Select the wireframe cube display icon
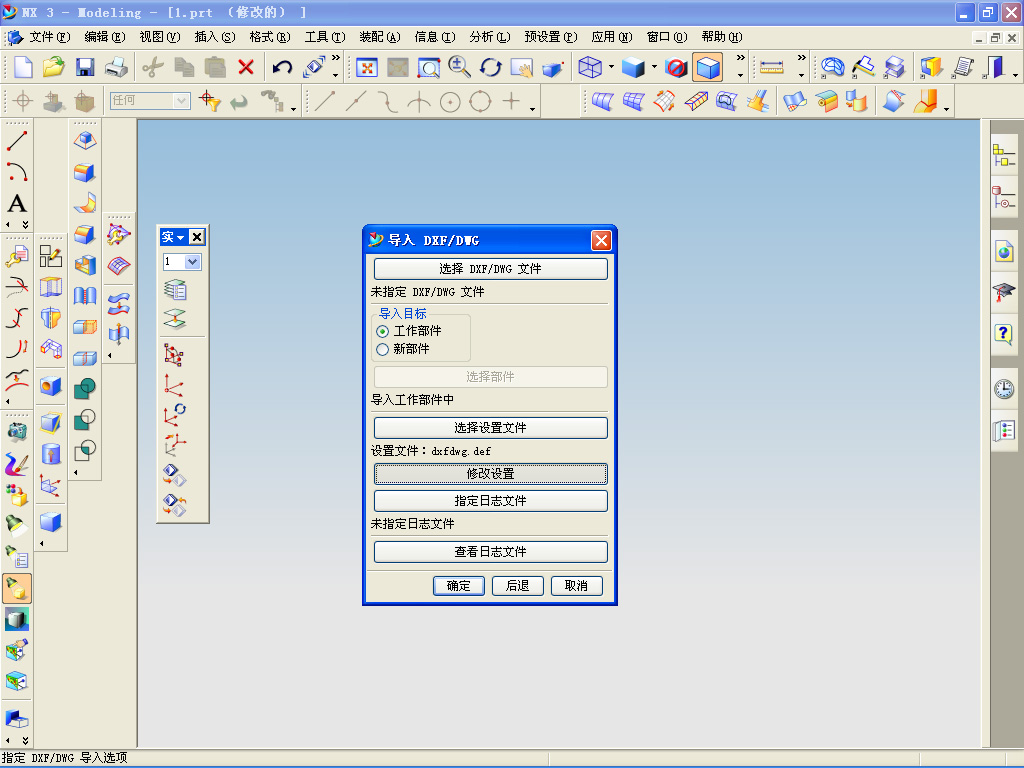Viewport: 1024px width, 768px height. point(590,67)
